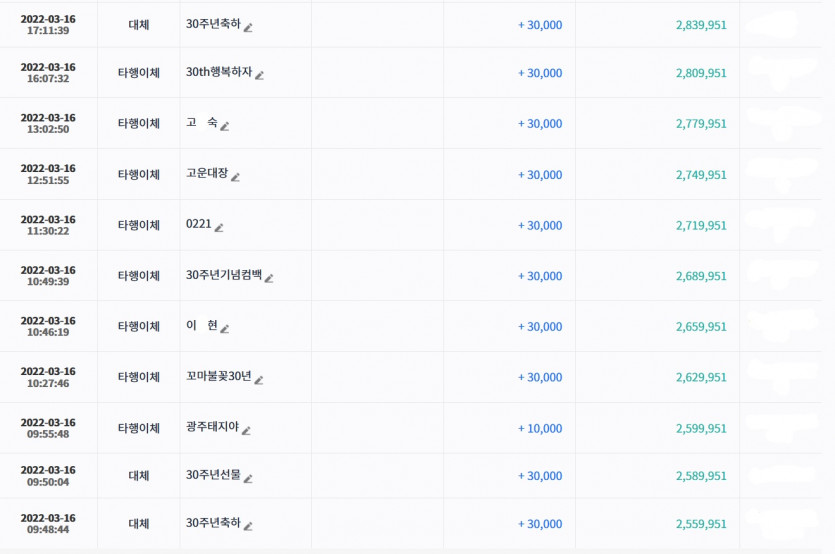The width and height of the screenshot is (835, 554).
Task: Select 타행이체 label in 16:07:32 row
Action: pos(138,73)
